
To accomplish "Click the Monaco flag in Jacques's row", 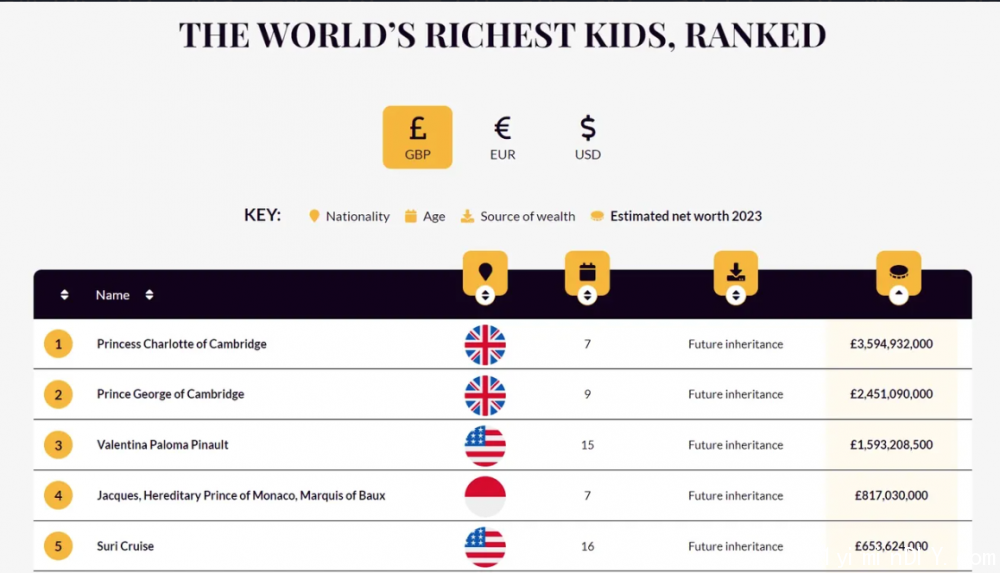I will pos(485,496).
